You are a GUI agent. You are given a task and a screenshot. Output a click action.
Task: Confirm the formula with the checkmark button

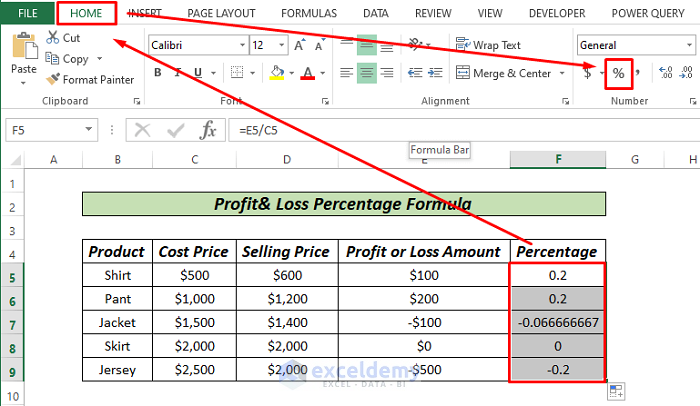tap(175, 130)
